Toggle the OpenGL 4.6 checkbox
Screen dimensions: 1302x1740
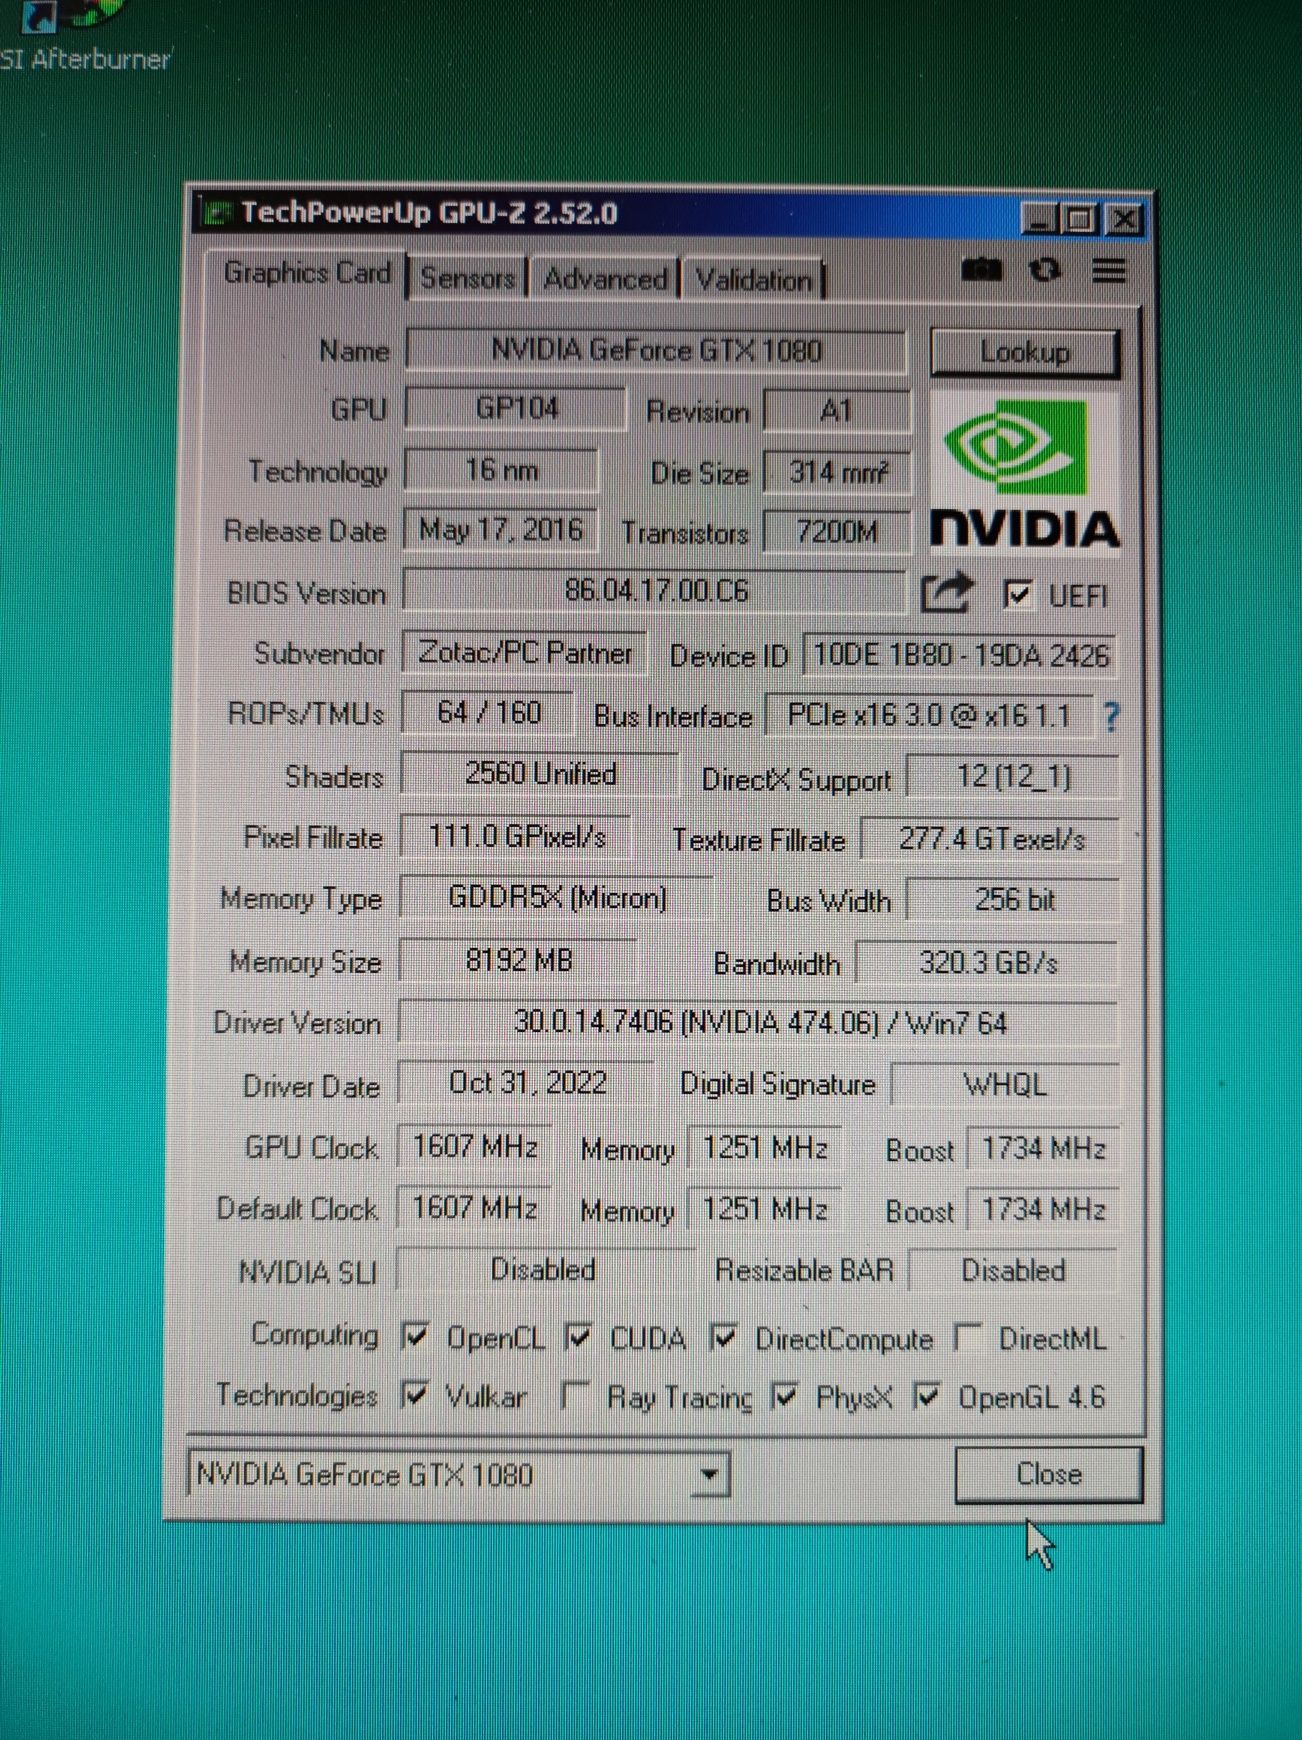click(x=927, y=1396)
